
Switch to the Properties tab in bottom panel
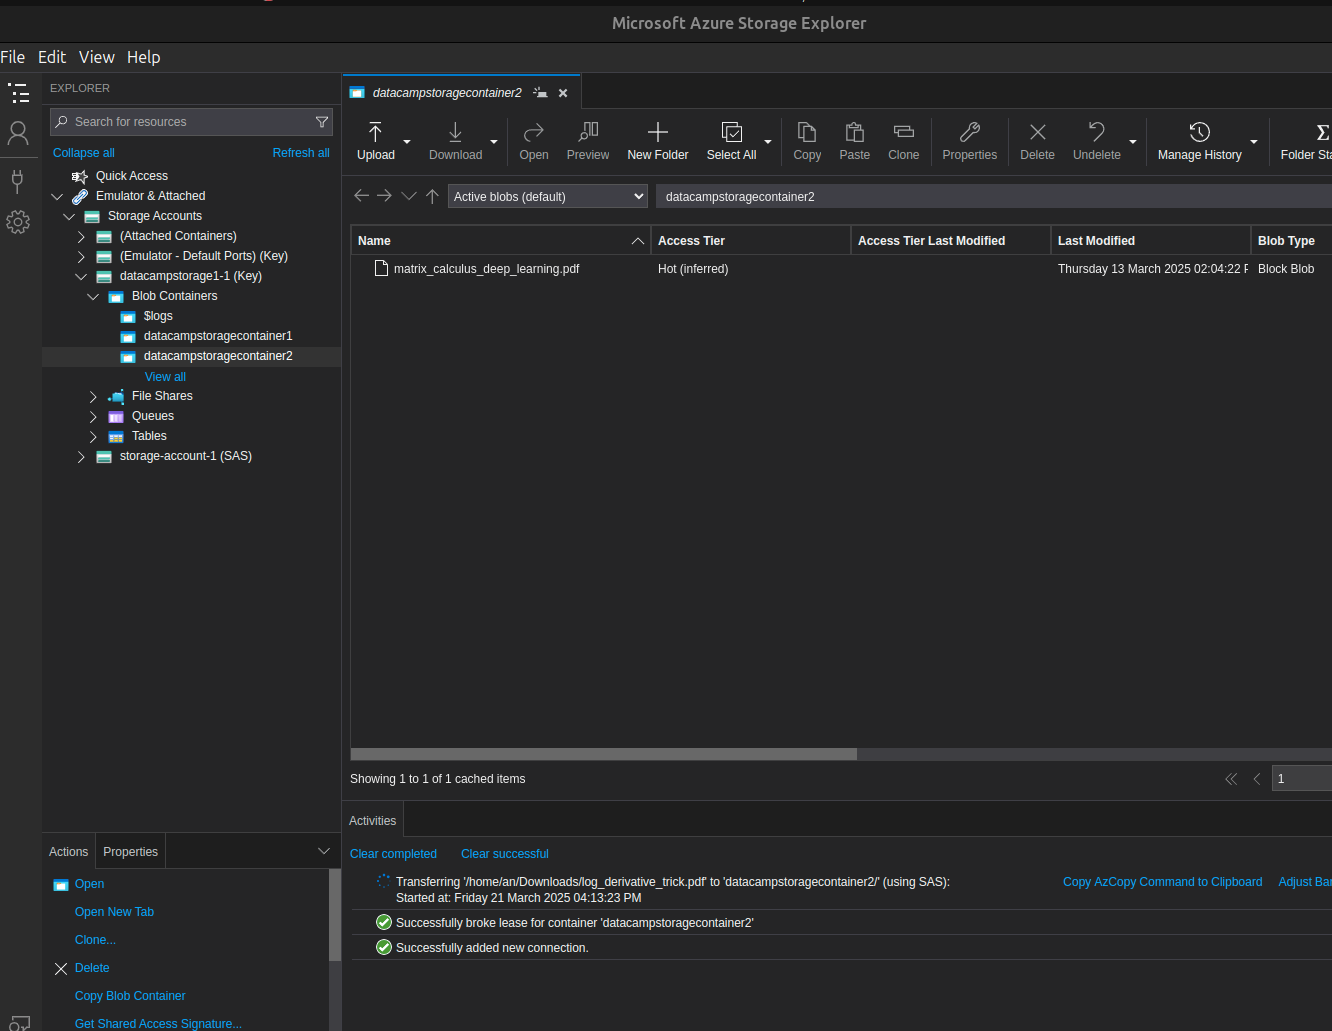point(131,851)
